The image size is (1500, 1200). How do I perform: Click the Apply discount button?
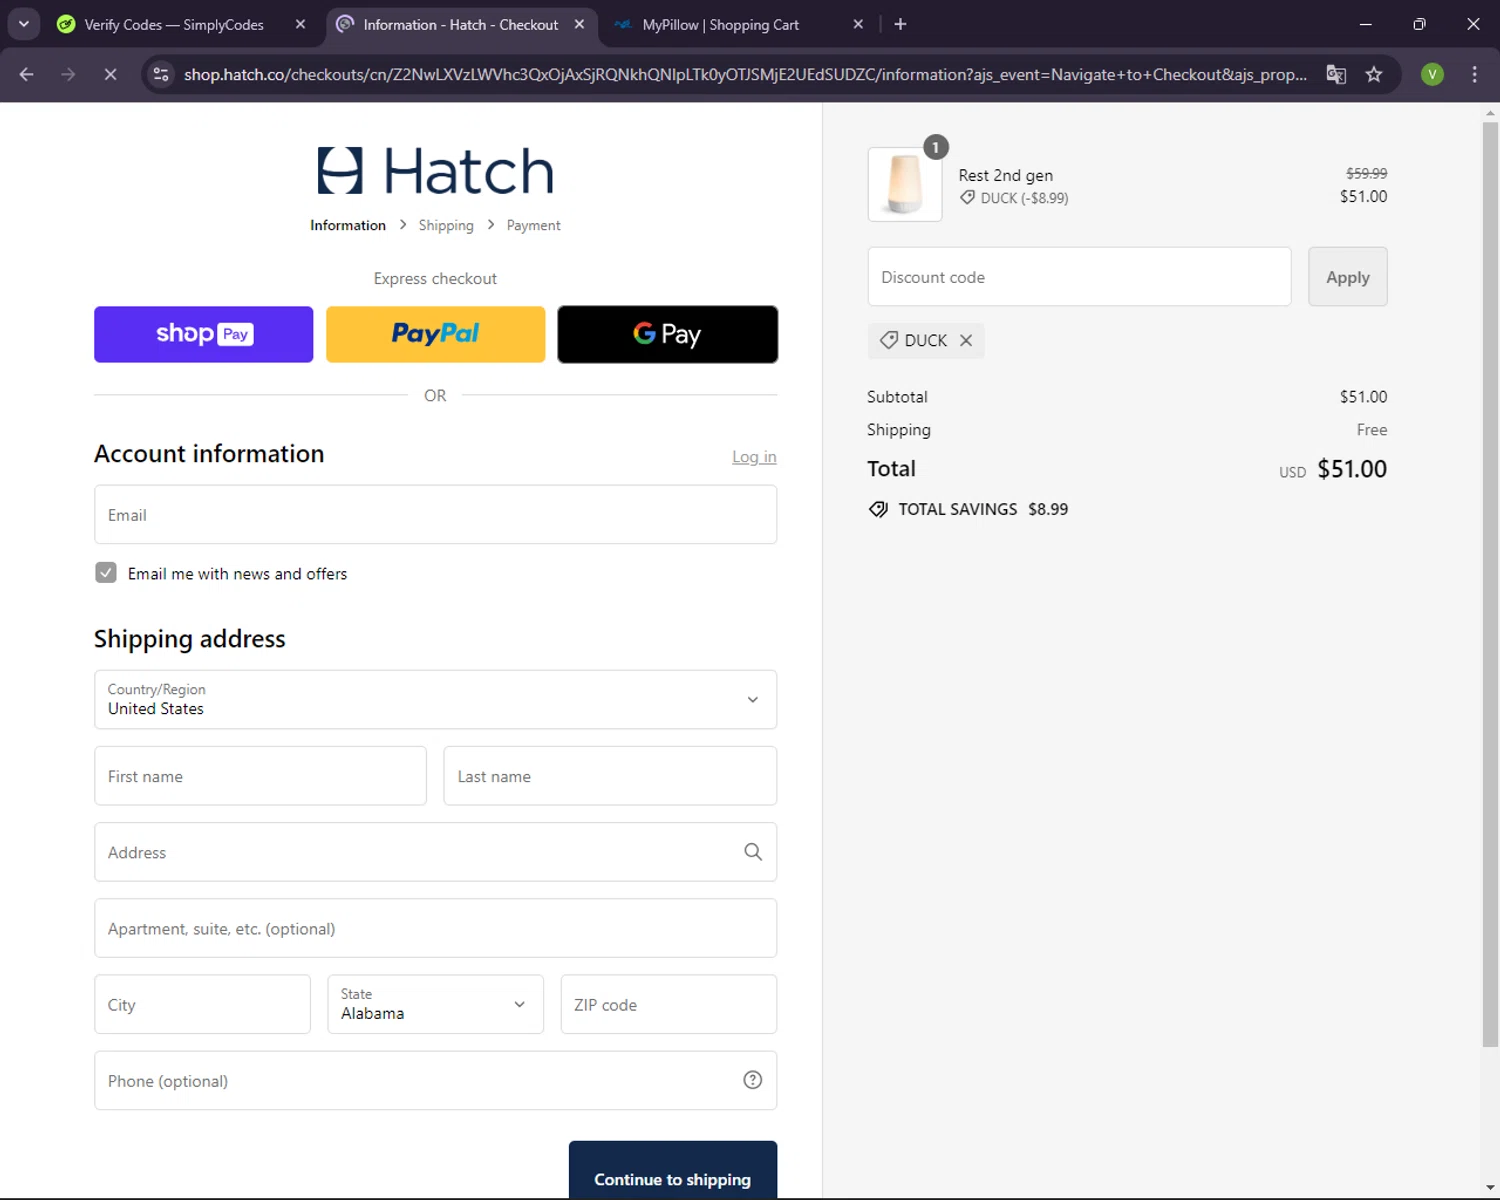coord(1347,277)
